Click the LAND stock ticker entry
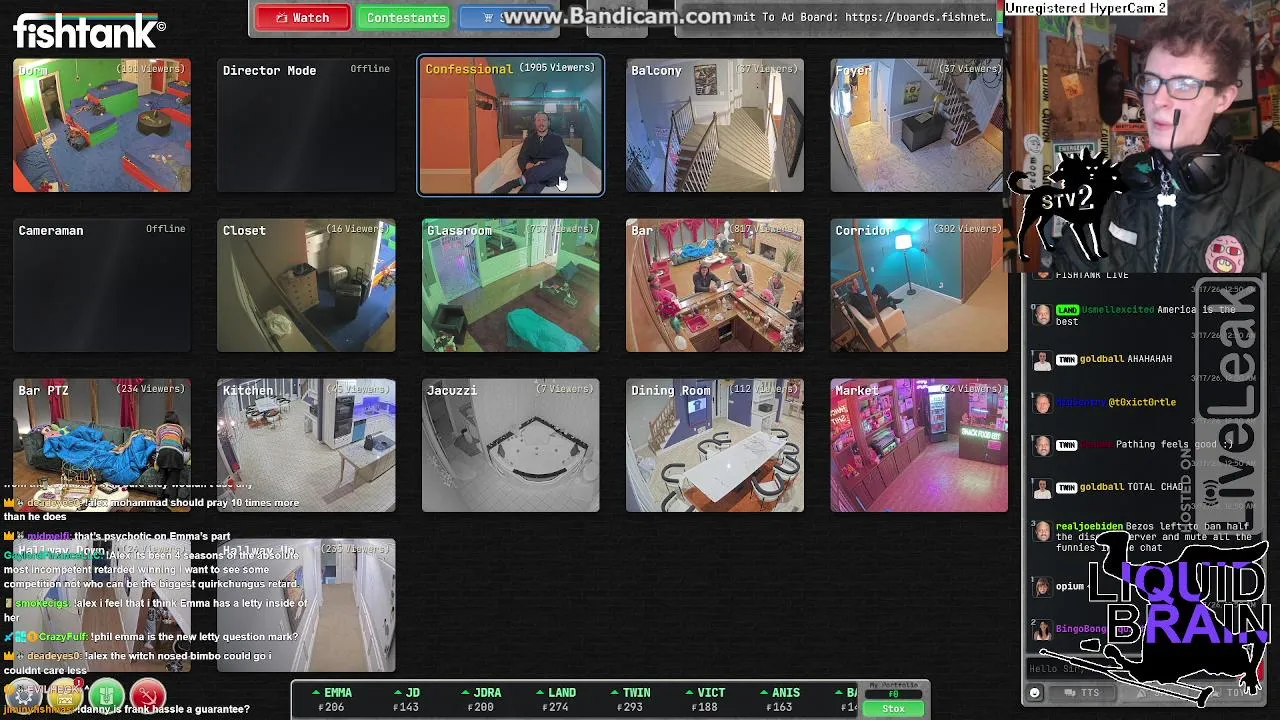1280x720 pixels. (x=555, y=699)
